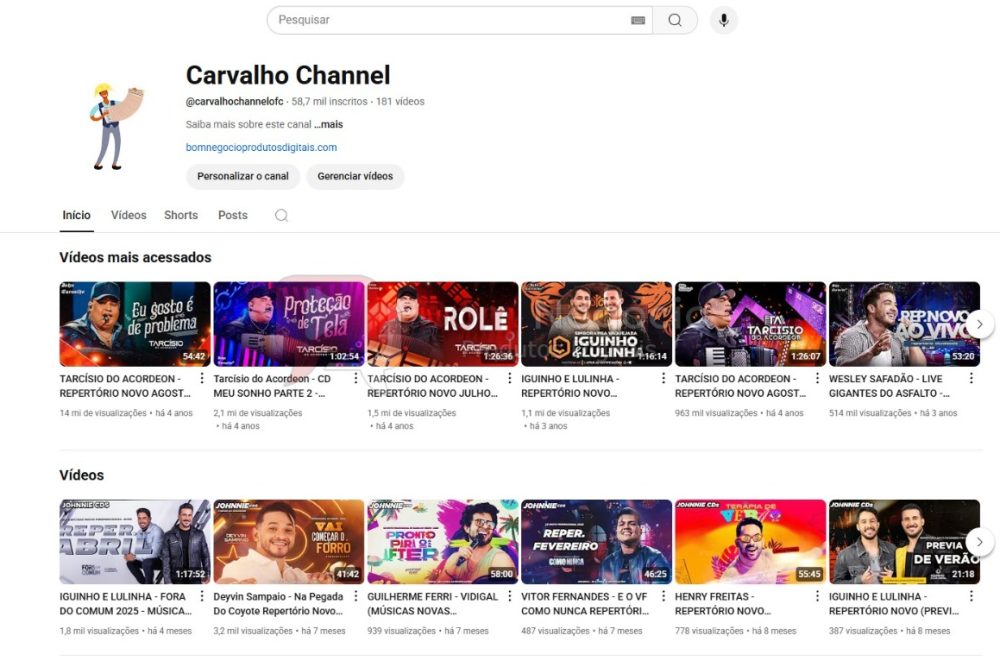Open options menu for Iguinho e Lulinha Previa video
The width and height of the screenshot is (1000, 667).
click(x=971, y=596)
